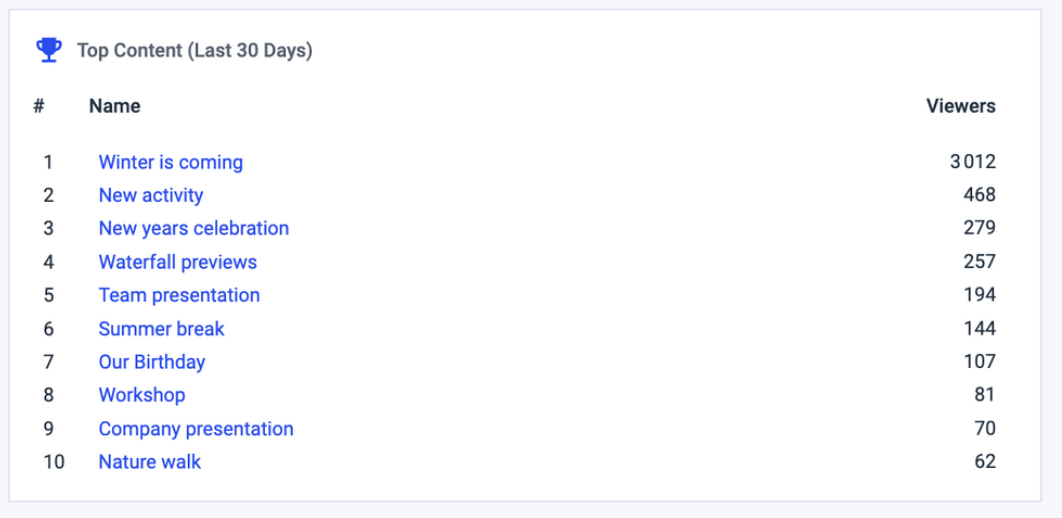
Task: Open Waterfall previews content
Action: pos(178,262)
